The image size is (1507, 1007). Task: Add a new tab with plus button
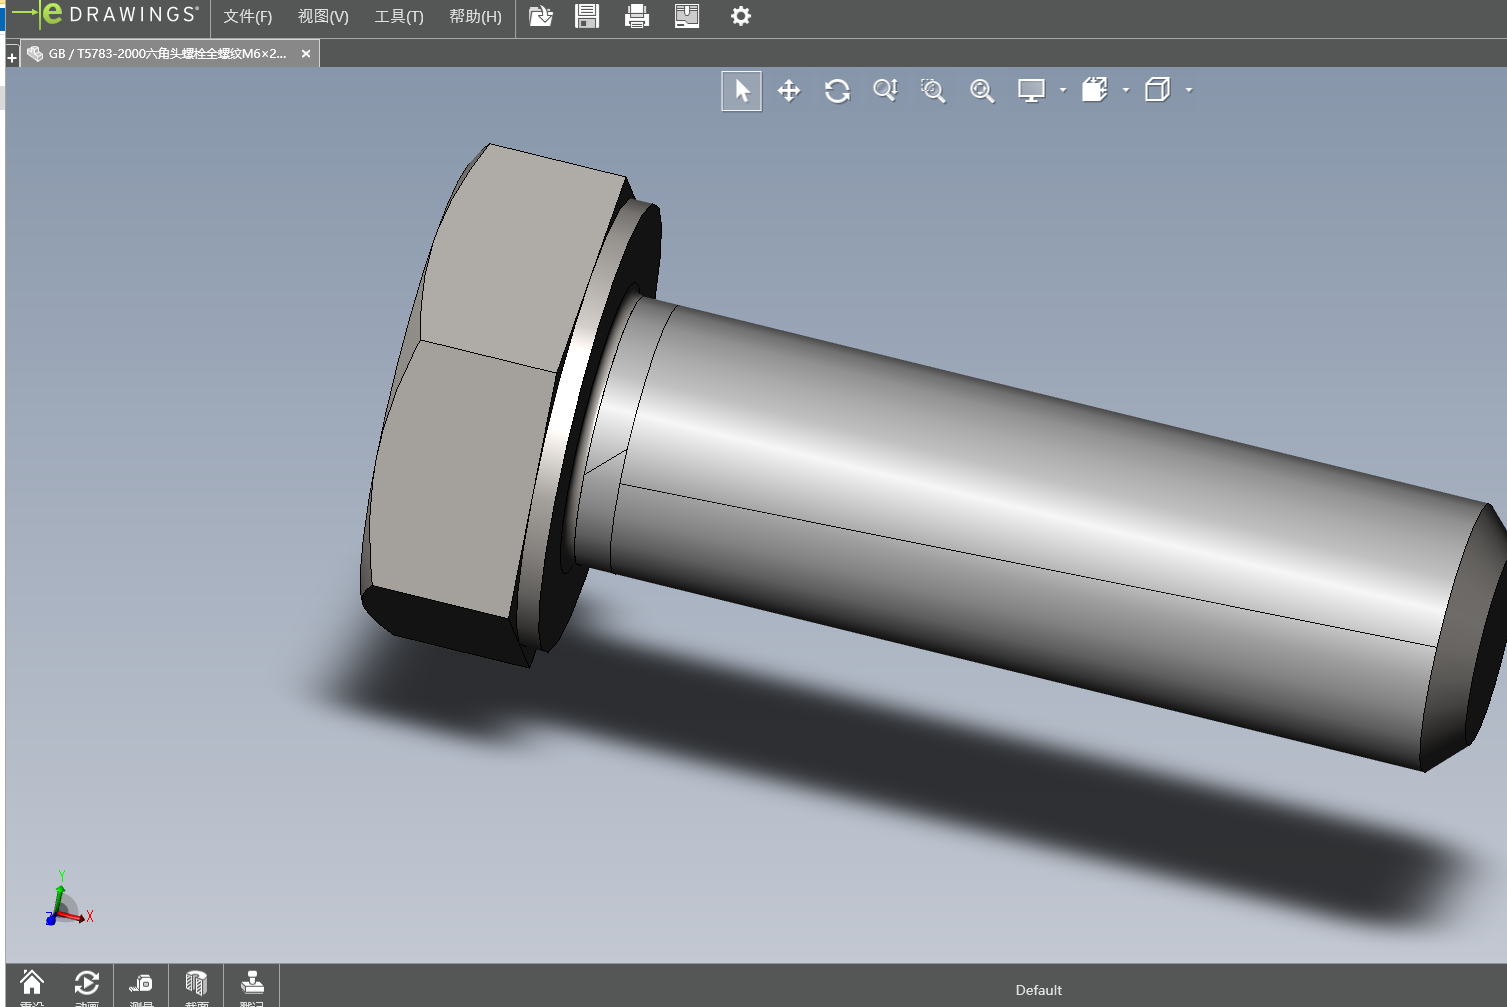pos(12,58)
